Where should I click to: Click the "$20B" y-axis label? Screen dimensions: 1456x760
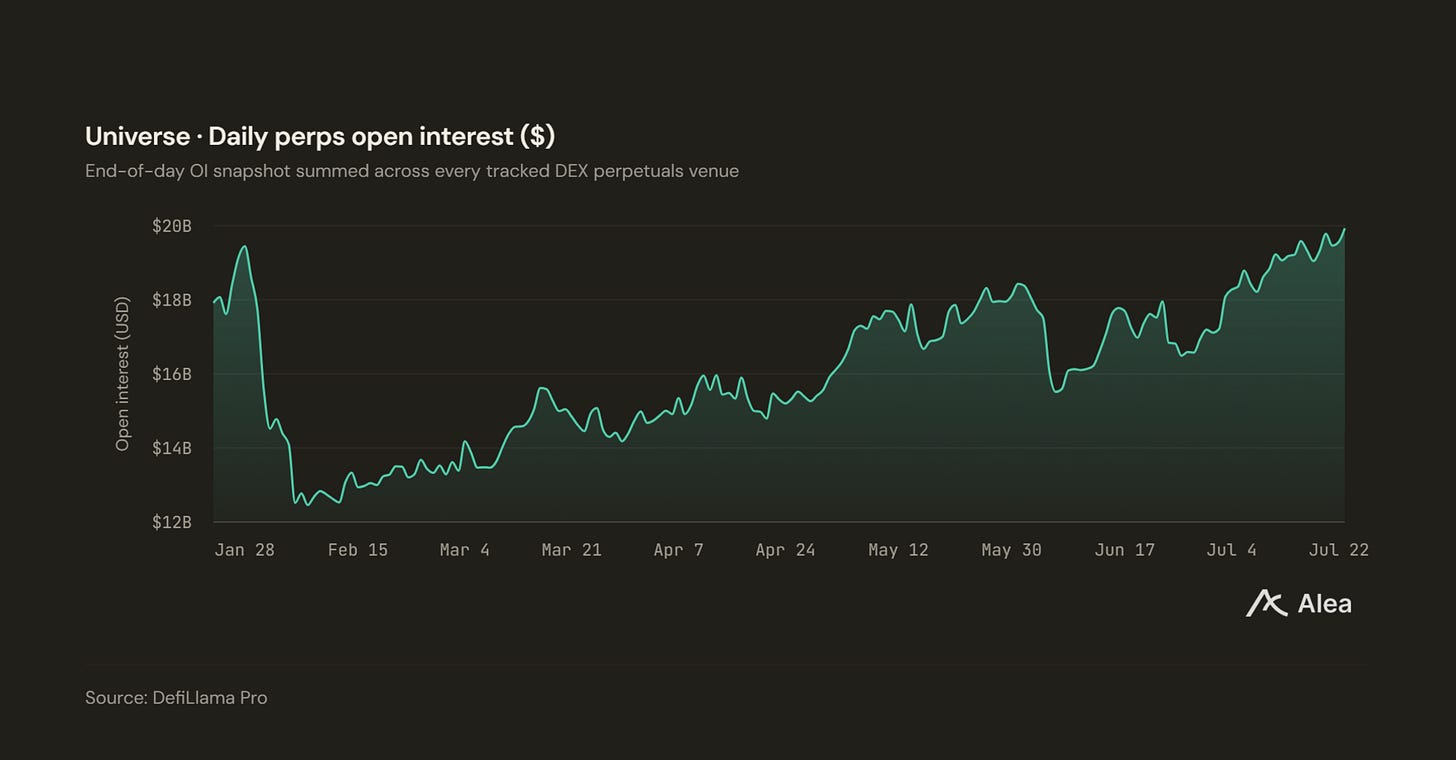pos(172,226)
